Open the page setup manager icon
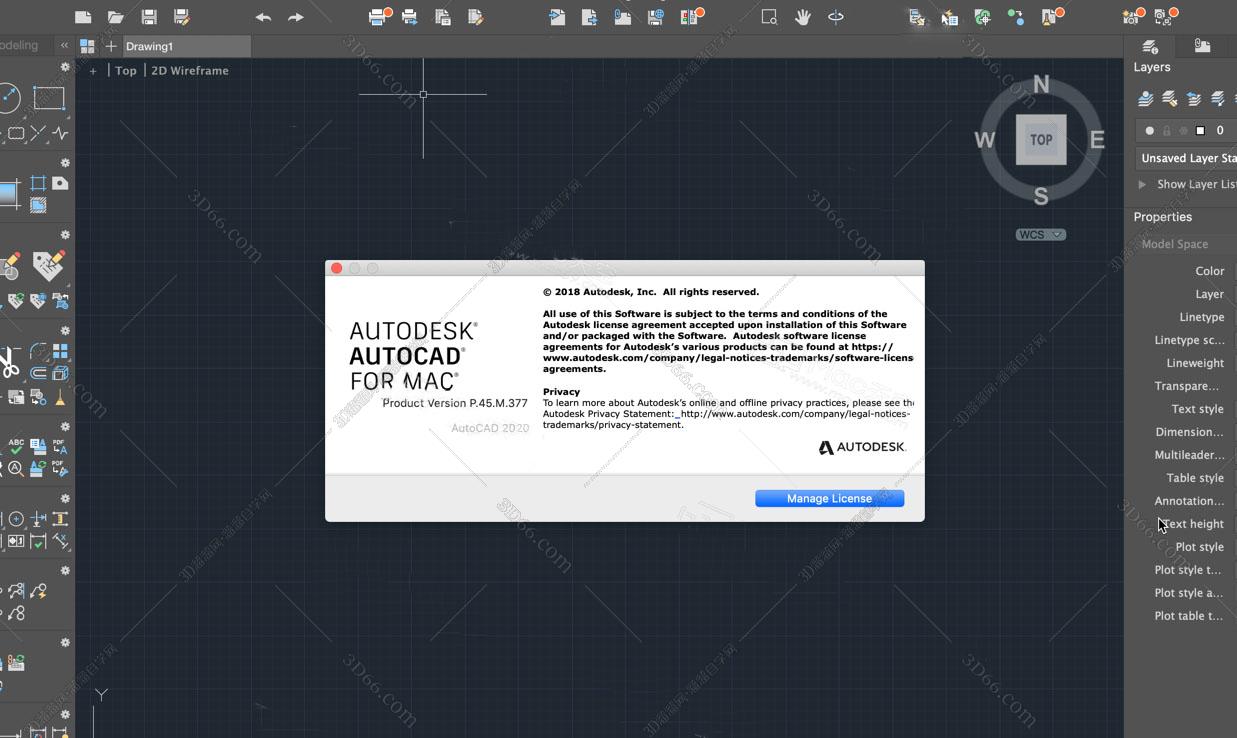 (x=442, y=17)
